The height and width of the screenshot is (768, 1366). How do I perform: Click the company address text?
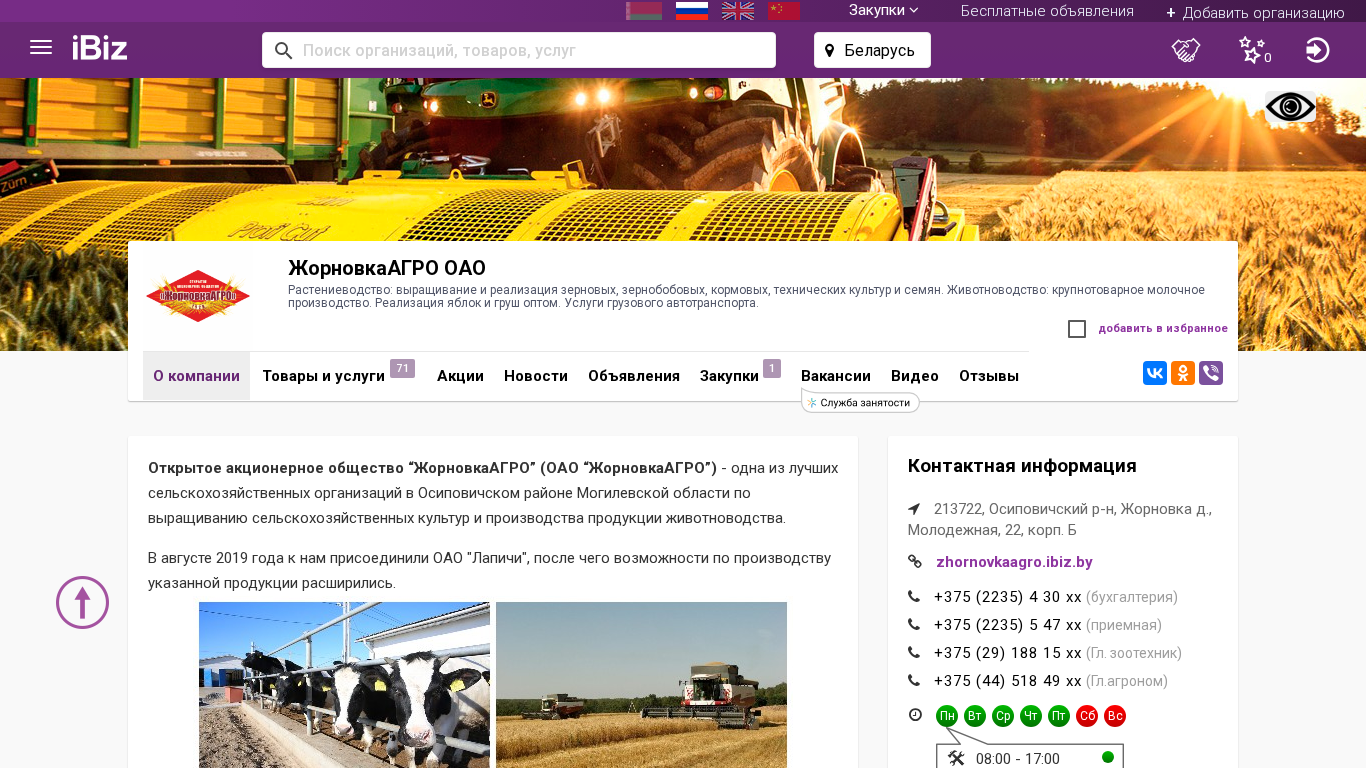tap(1060, 519)
